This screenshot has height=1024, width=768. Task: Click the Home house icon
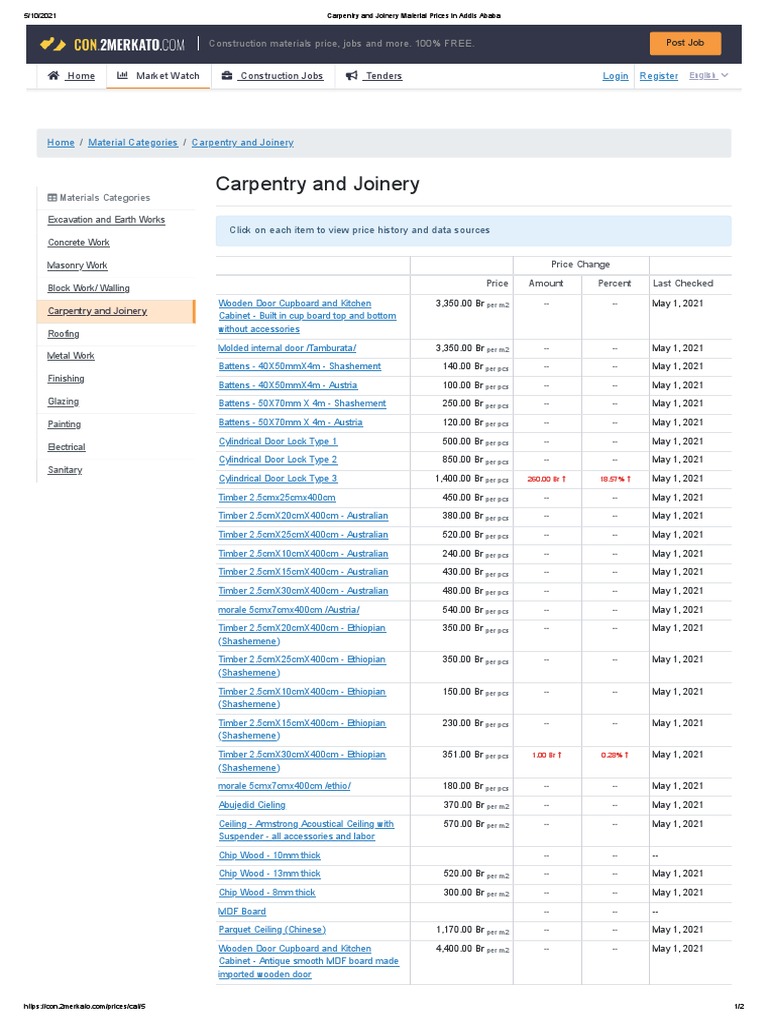[x=54, y=76]
